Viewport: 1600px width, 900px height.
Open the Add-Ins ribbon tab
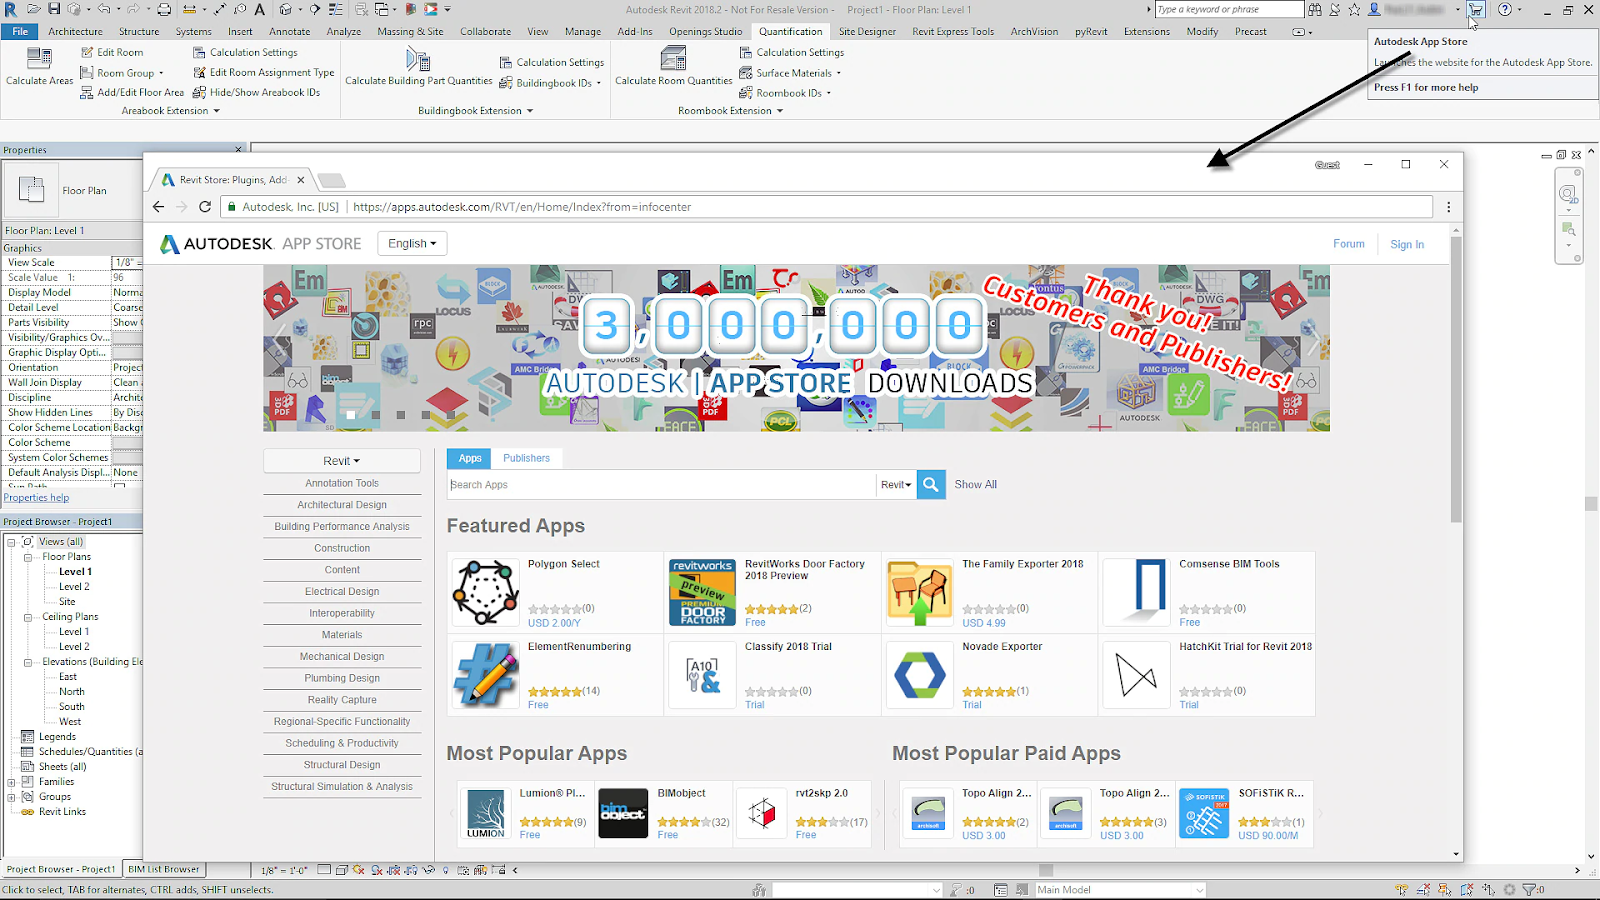click(x=635, y=31)
